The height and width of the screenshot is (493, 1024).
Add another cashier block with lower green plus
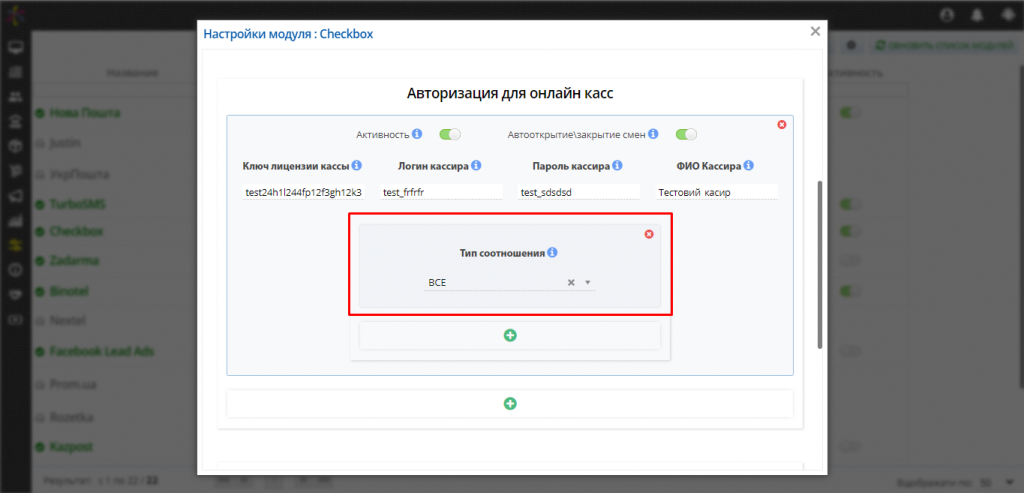click(510, 404)
